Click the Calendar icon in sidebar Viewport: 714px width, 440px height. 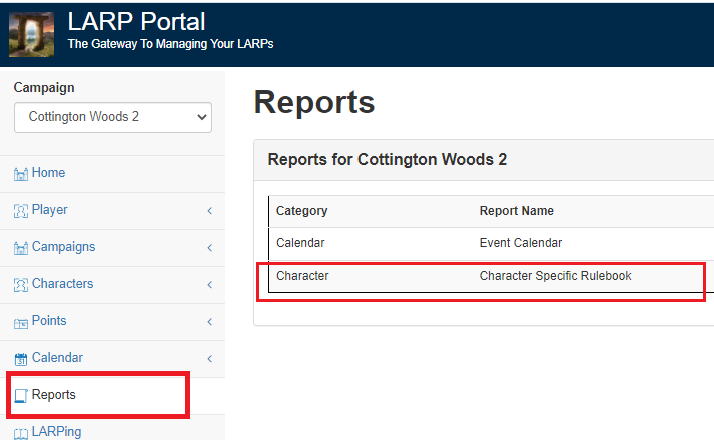coord(21,359)
